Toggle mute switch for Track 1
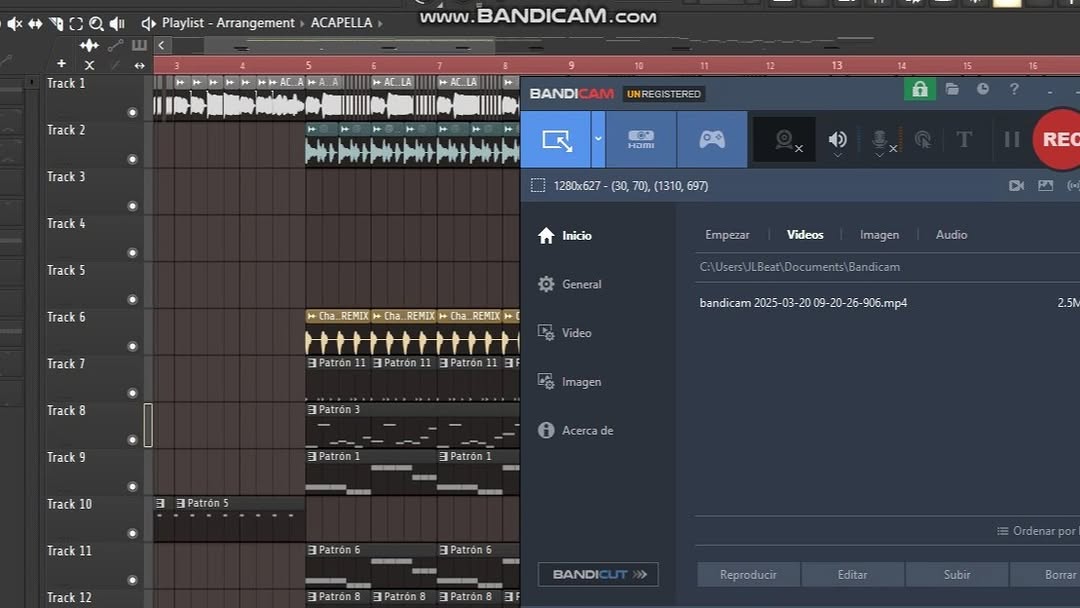The height and width of the screenshot is (608, 1080). (x=132, y=112)
